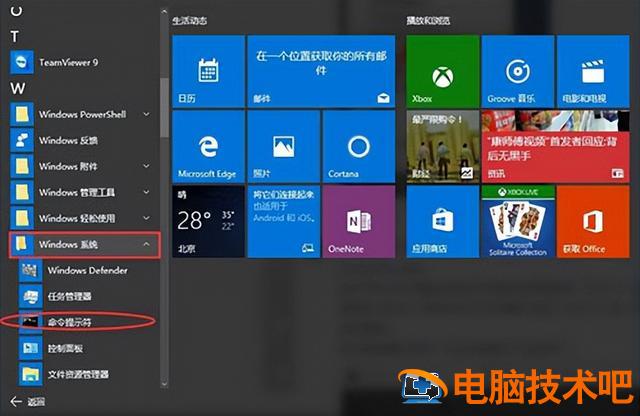Select the 文件资源管理器 label

[x=78, y=374]
